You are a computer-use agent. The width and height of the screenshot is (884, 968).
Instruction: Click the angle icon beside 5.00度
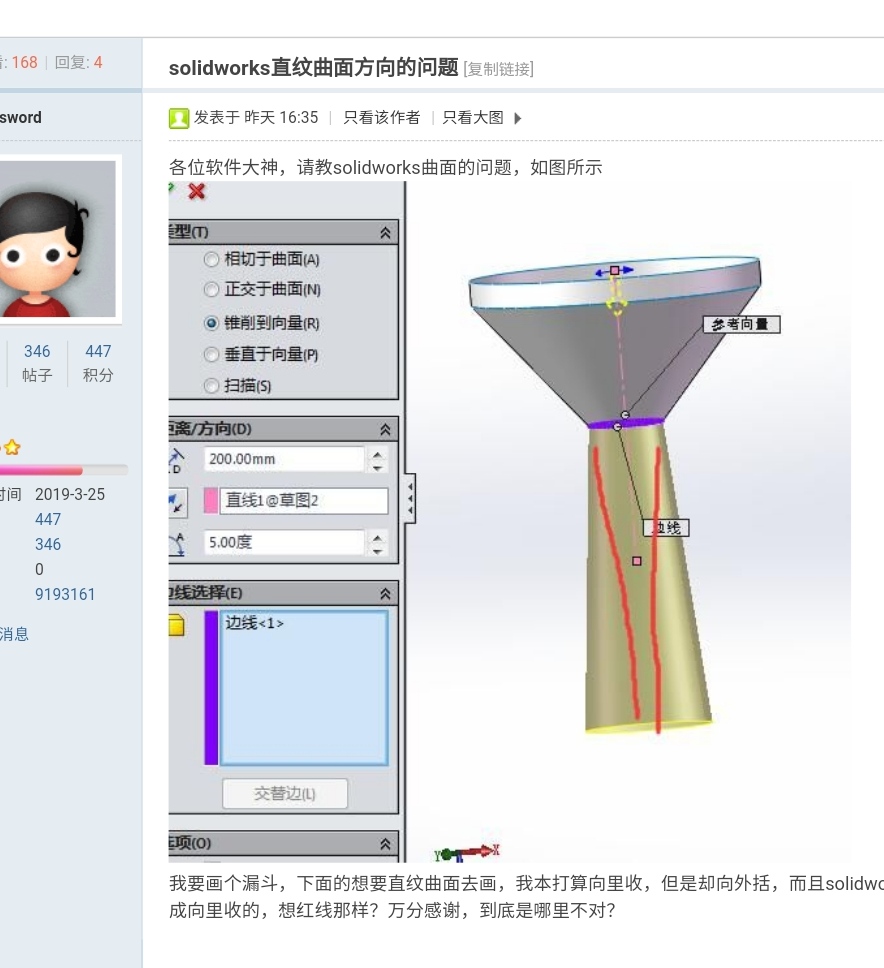tap(177, 543)
